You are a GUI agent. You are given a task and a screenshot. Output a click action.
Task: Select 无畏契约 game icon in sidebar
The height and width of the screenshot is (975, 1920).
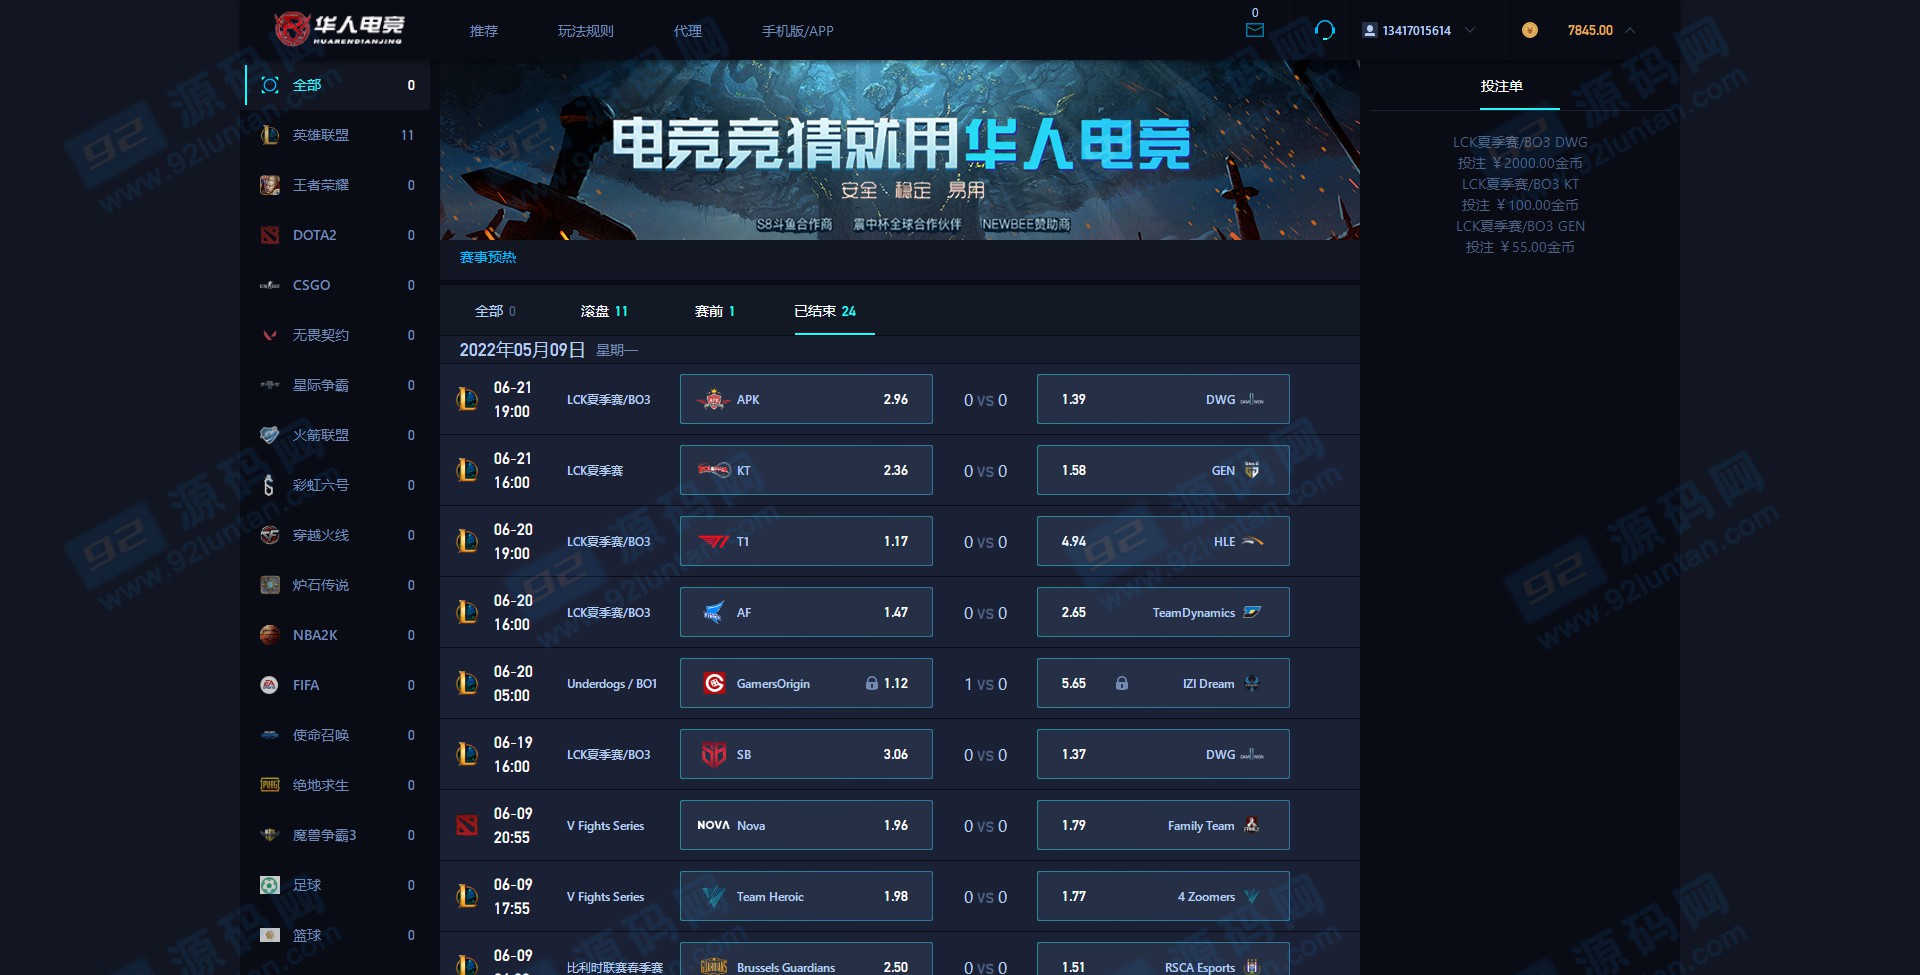pos(270,335)
